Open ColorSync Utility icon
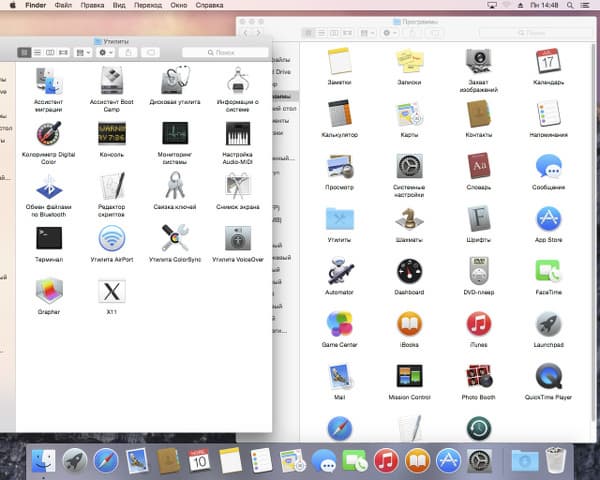This screenshot has width=600, height=480. (x=175, y=238)
